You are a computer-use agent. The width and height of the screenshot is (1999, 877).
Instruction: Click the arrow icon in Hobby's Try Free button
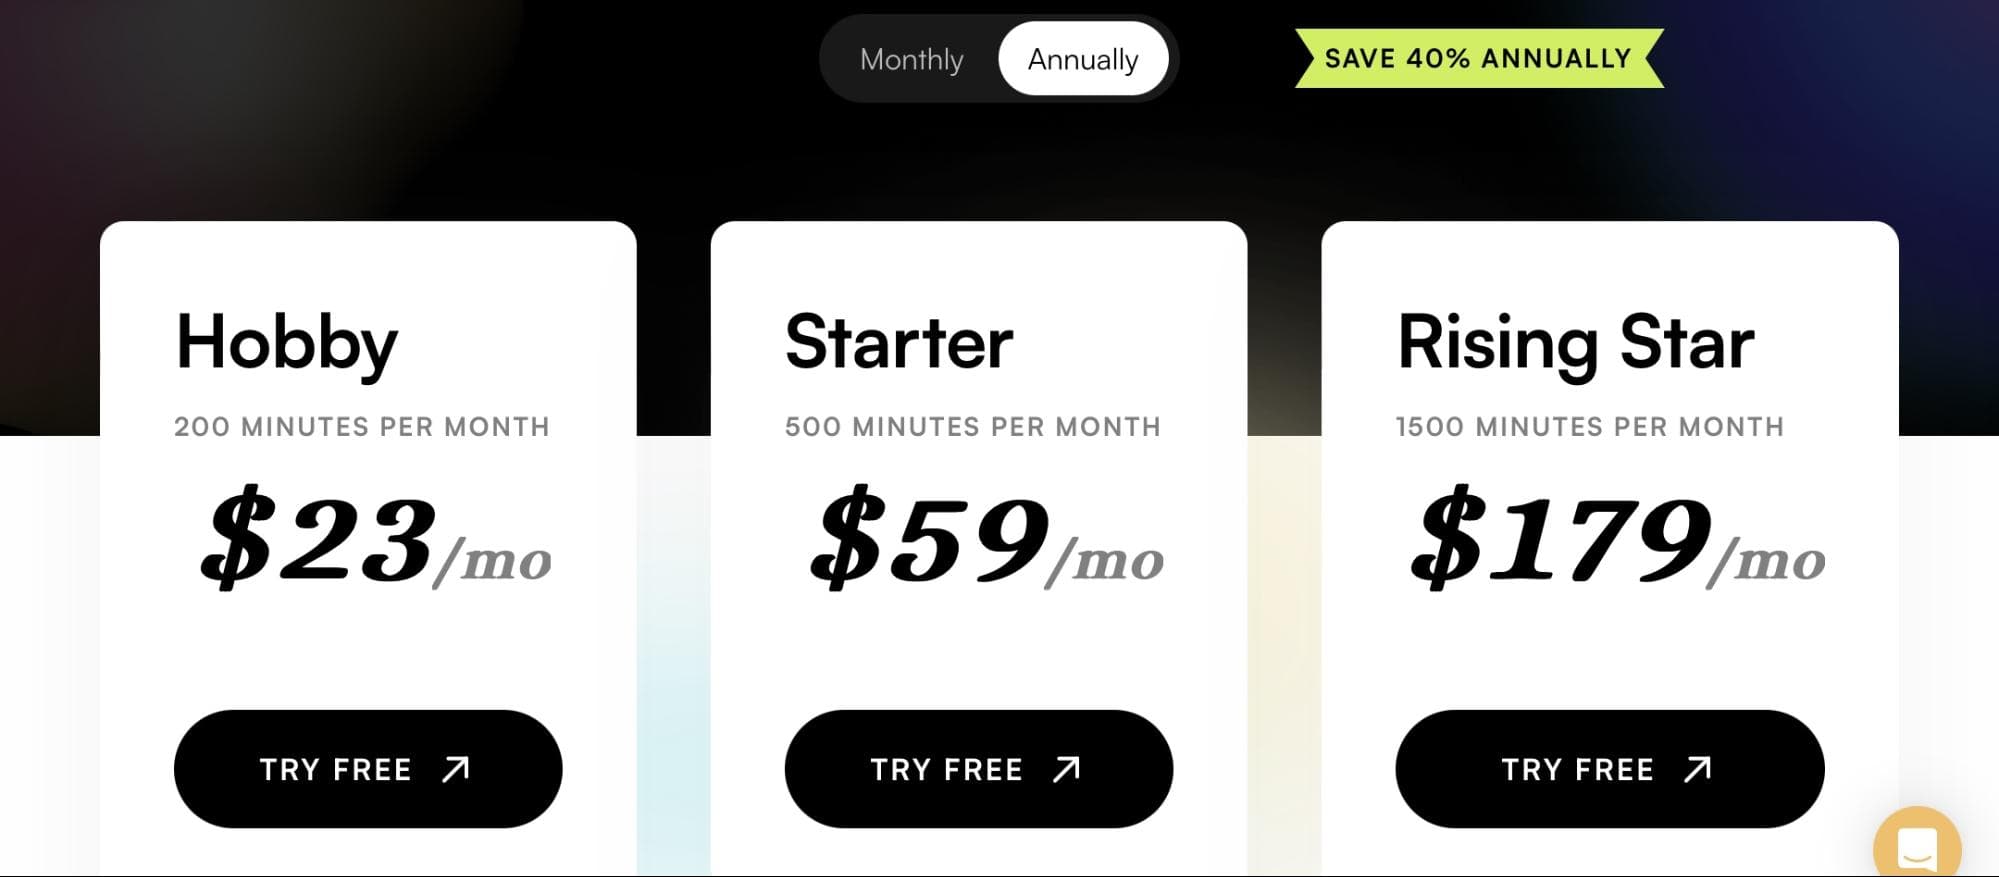coord(456,769)
